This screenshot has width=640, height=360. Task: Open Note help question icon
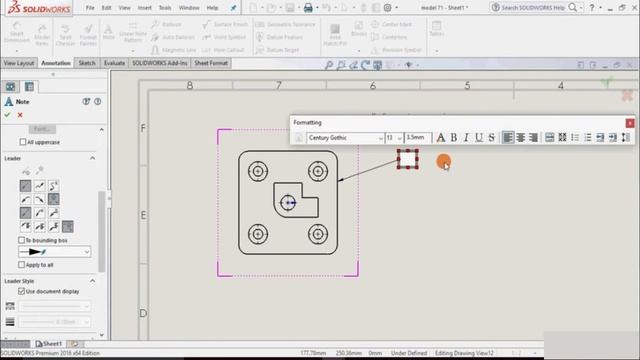click(x=98, y=102)
